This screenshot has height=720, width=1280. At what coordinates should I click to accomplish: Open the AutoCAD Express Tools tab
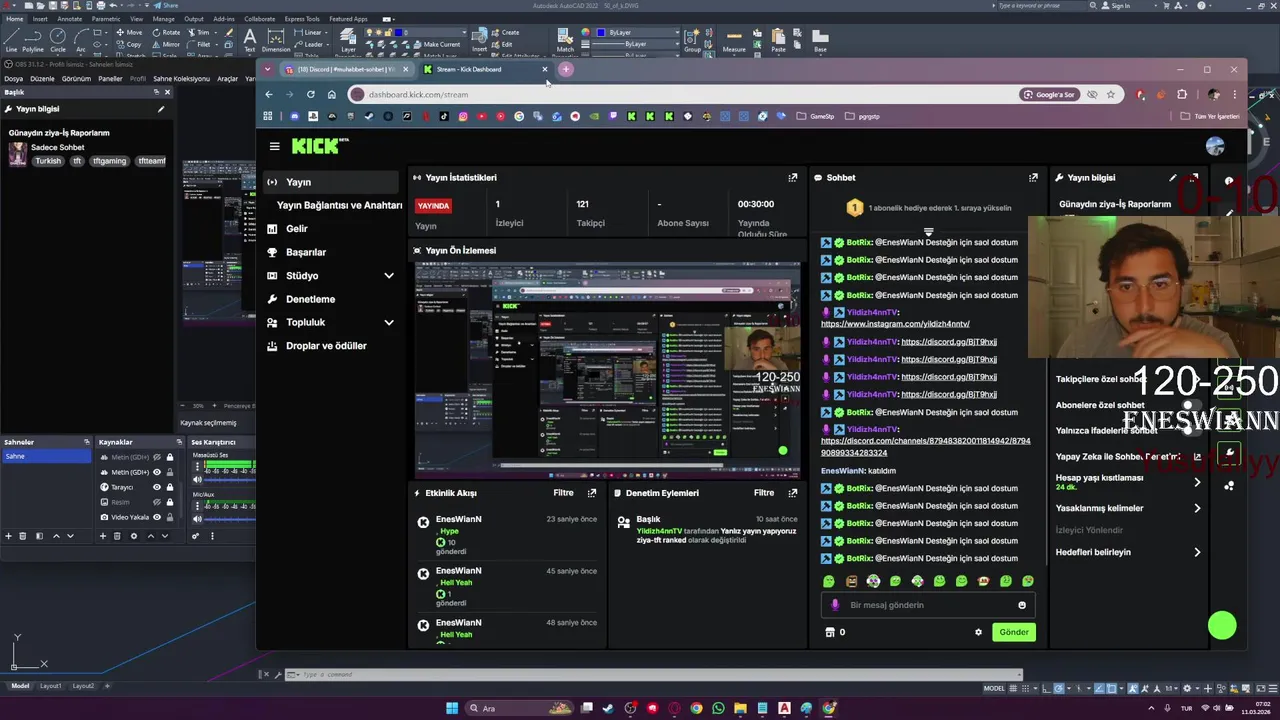(x=302, y=19)
